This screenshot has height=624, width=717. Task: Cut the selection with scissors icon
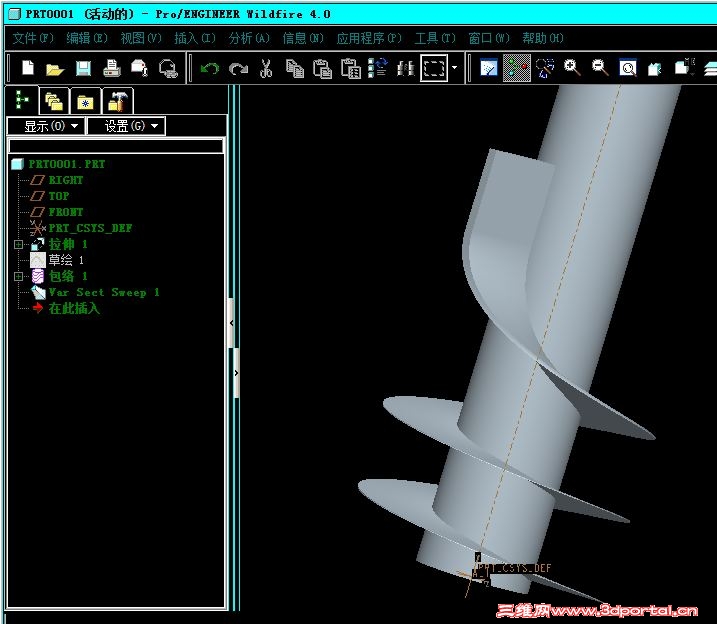[266, 69]
